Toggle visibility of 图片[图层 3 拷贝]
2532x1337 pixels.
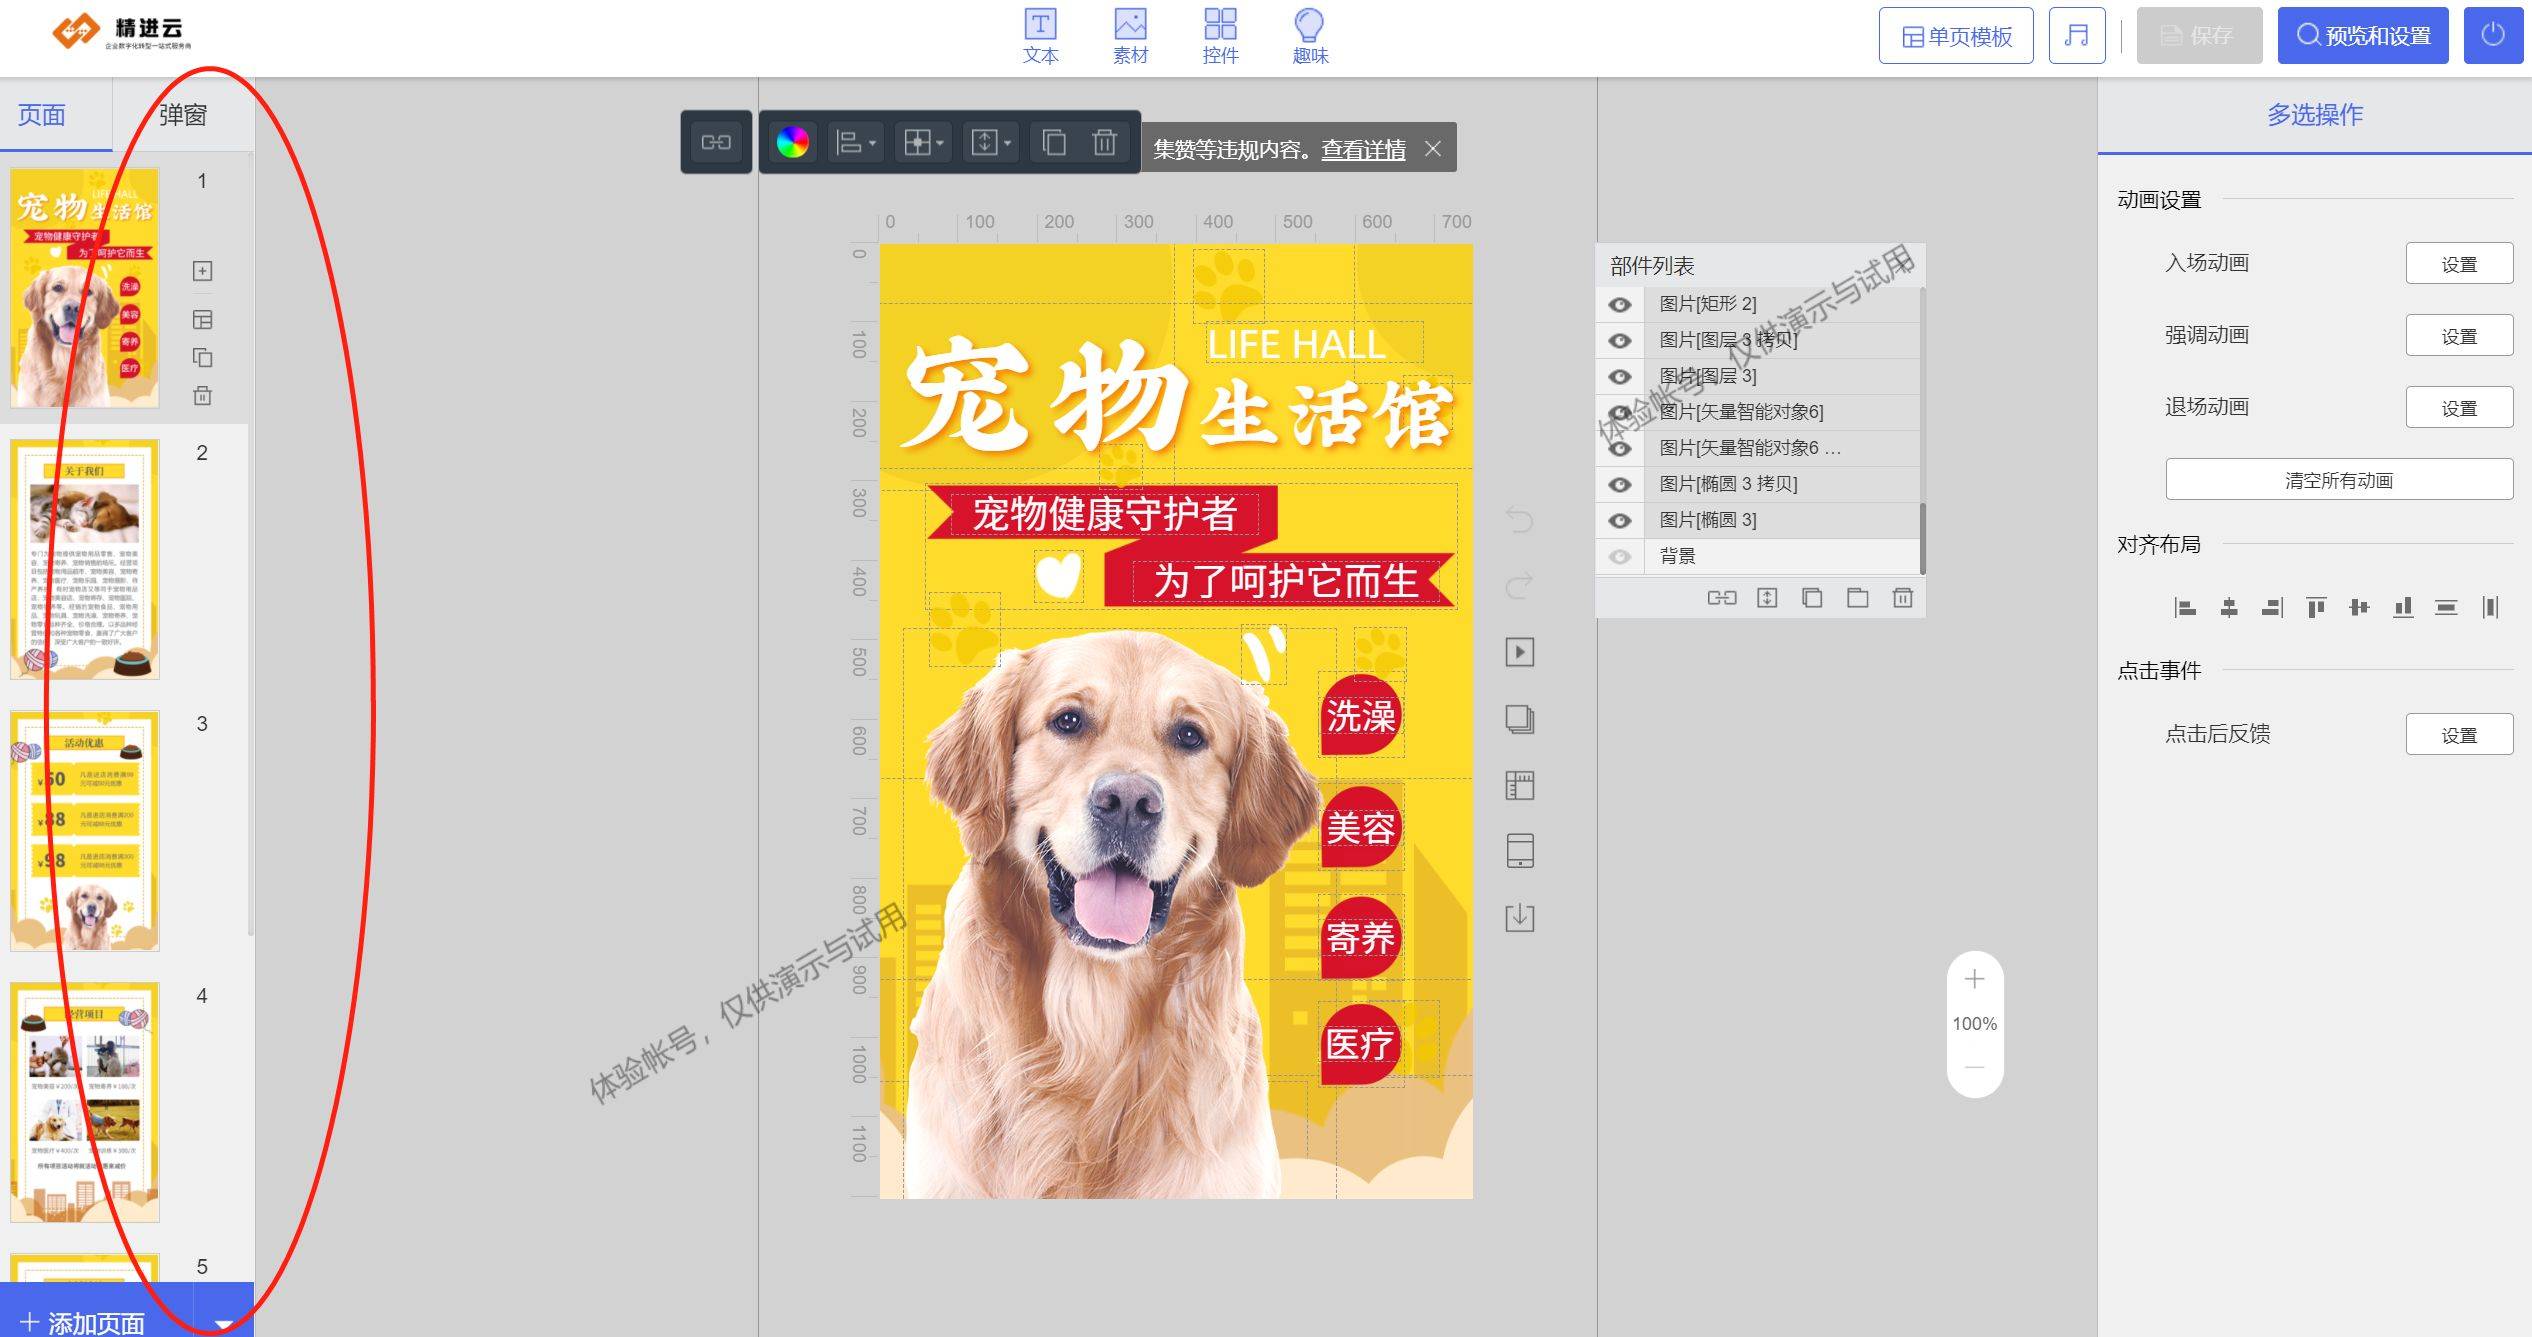(1620, 340)
